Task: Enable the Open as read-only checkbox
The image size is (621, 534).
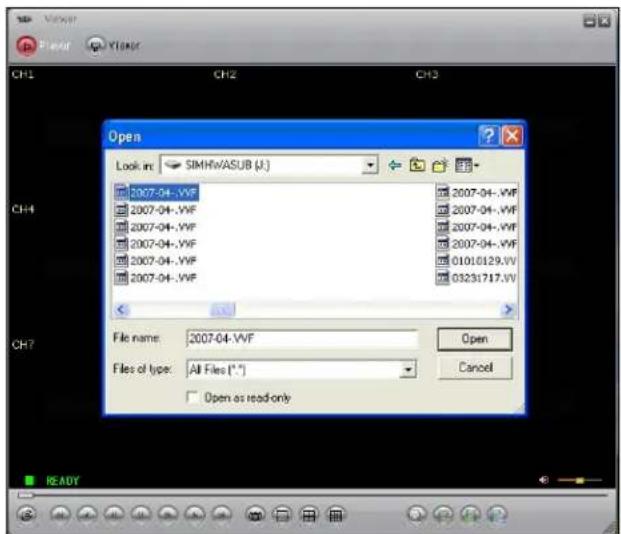Action: 194,397
